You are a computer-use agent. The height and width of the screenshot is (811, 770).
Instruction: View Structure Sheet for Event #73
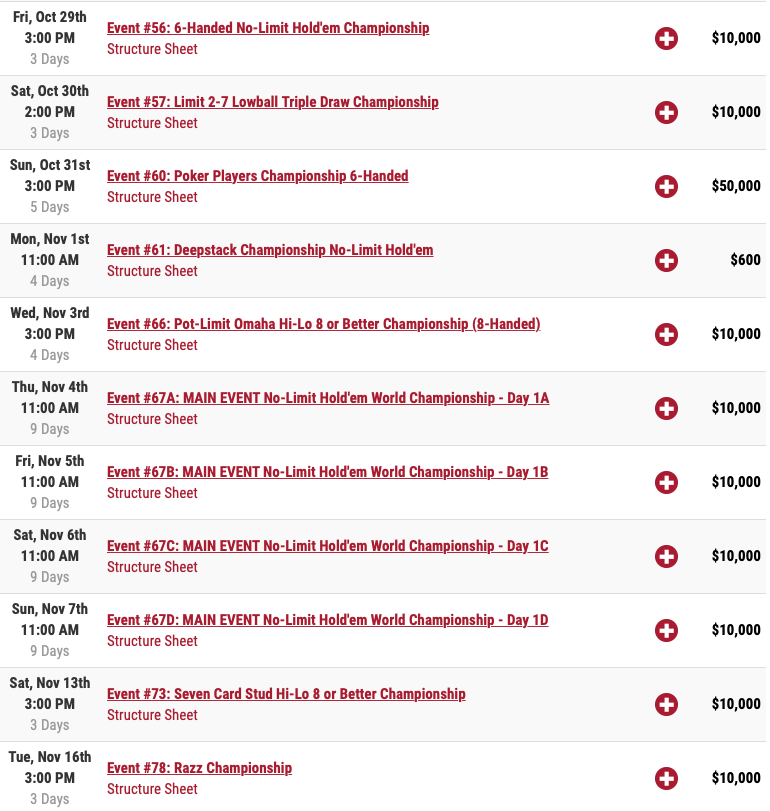152,715
